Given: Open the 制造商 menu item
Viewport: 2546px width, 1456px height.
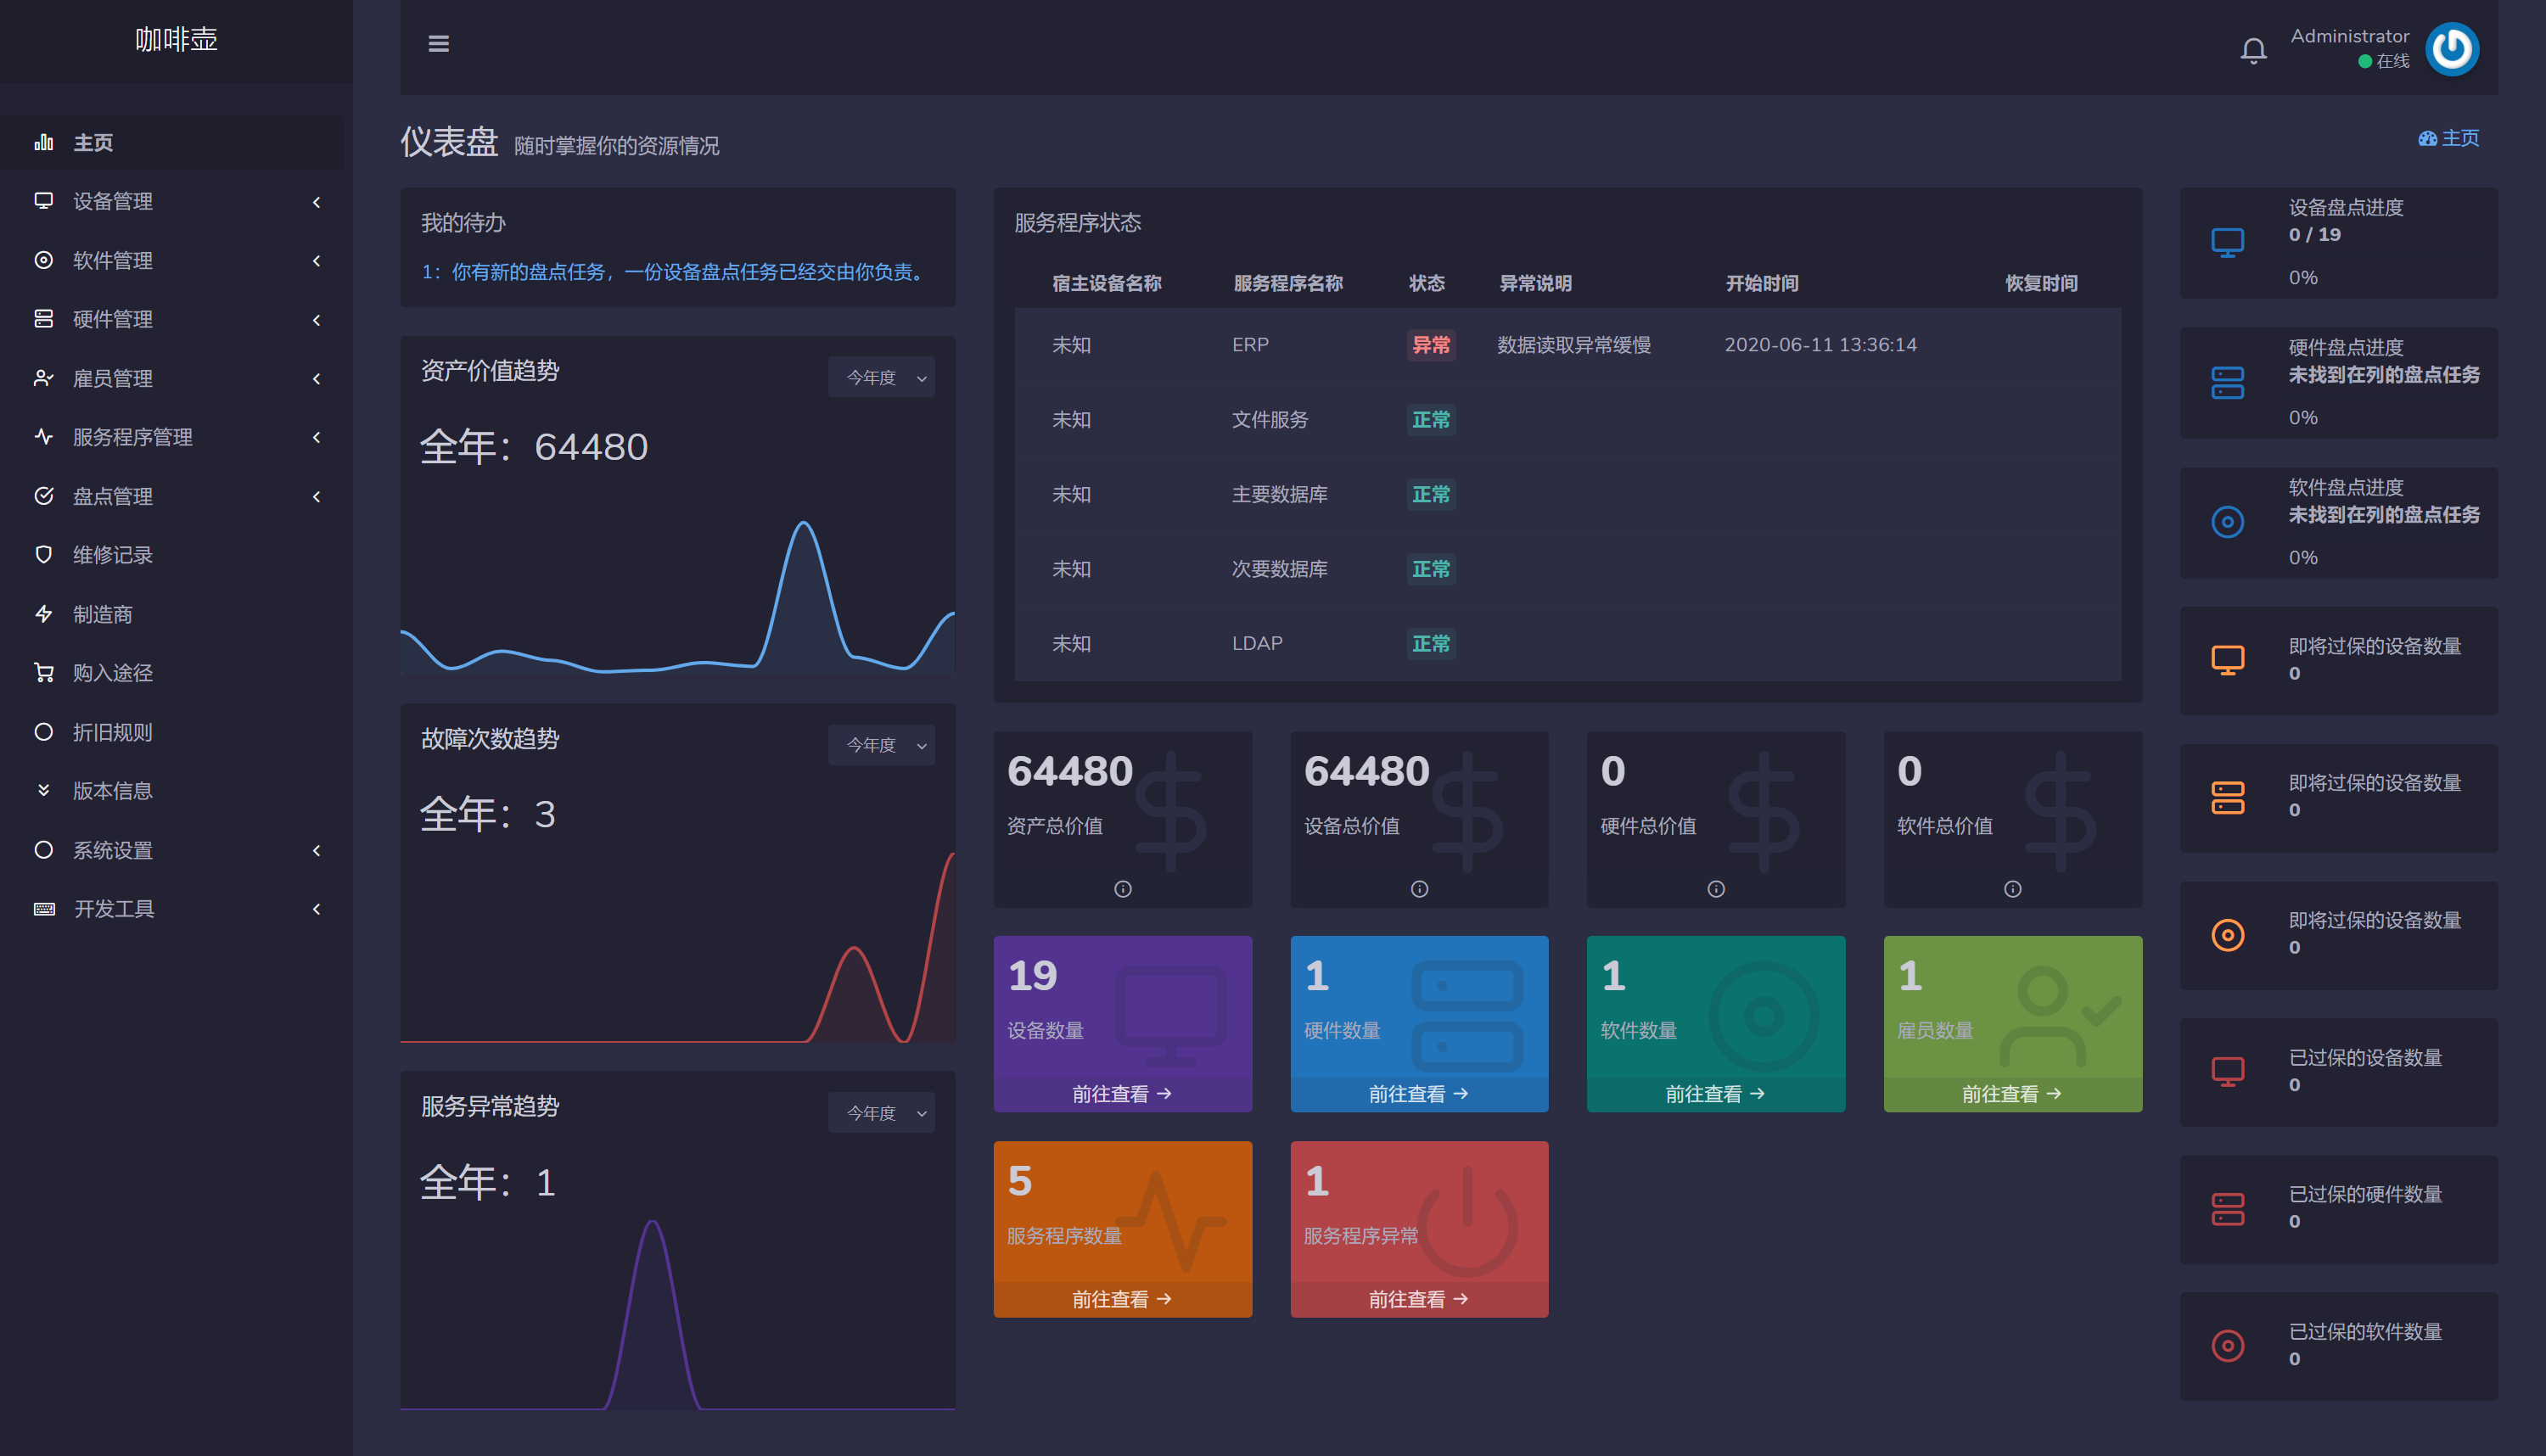Looking at the screenshot, I should tap(103, 614).
